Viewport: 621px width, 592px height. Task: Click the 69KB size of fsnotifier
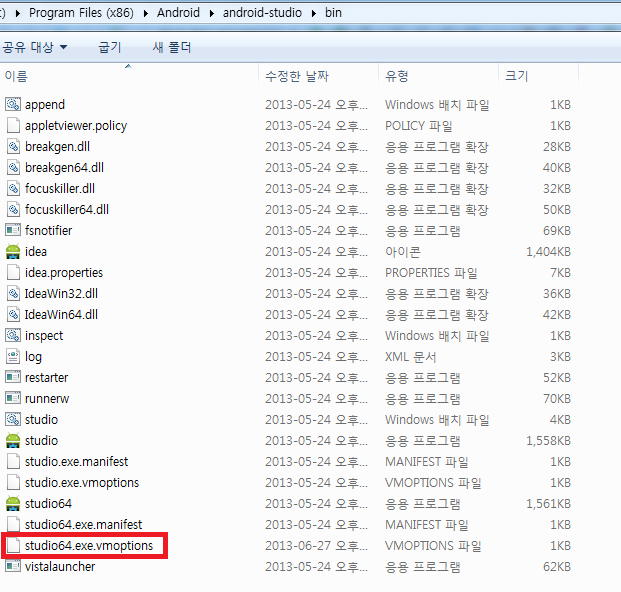(557, 231)
